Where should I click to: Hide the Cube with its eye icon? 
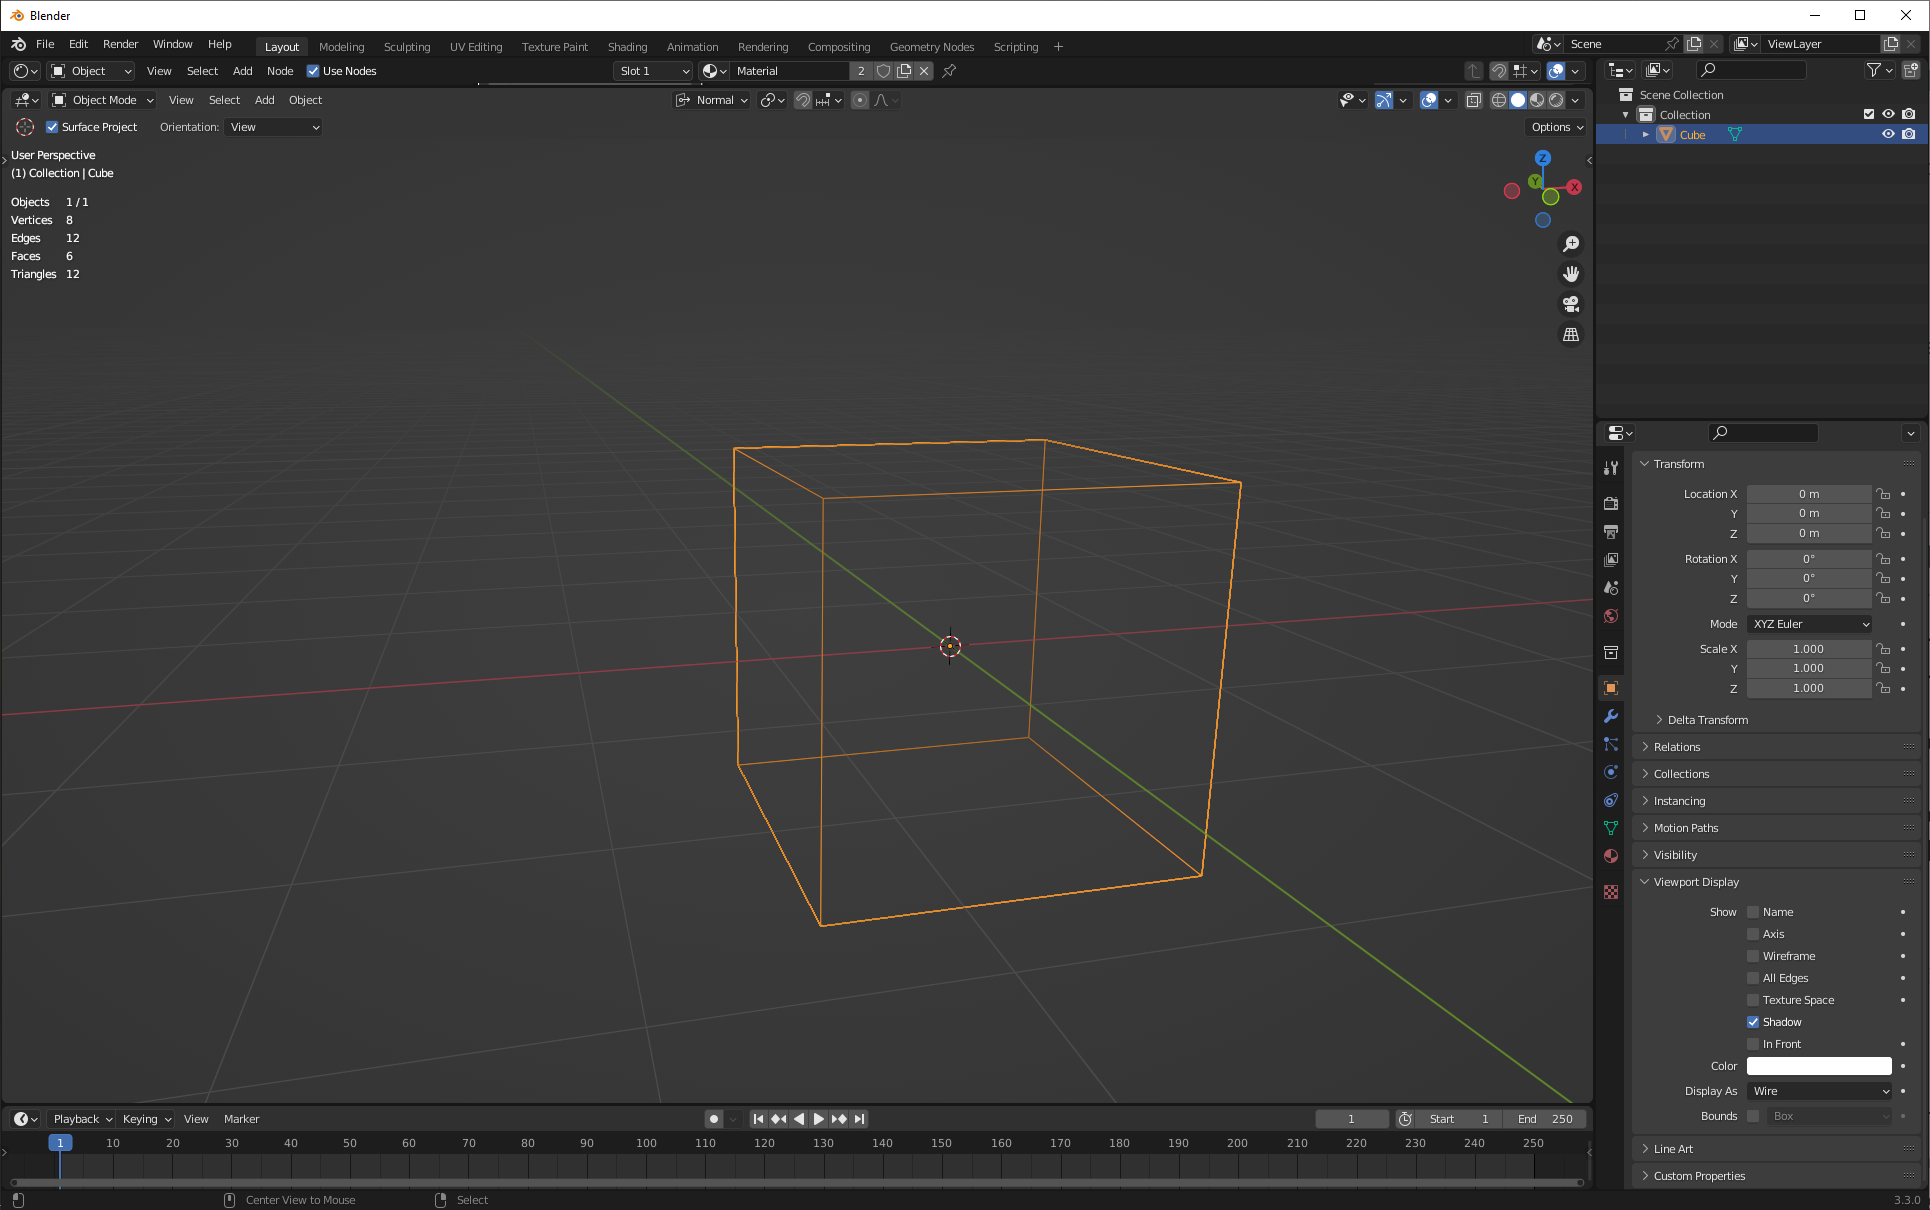pos(1888,134)
